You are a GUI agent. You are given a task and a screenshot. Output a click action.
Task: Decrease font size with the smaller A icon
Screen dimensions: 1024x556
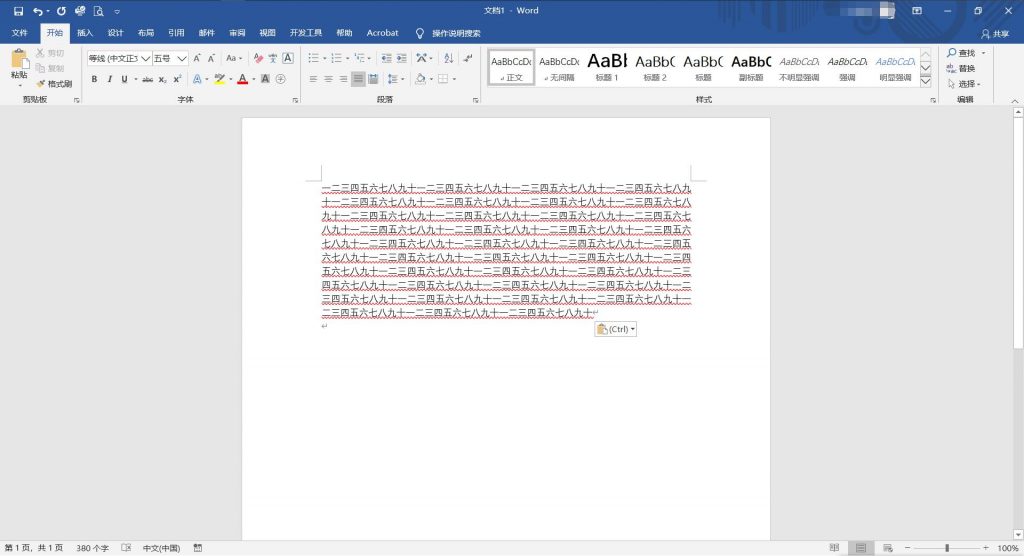tap(212, 58)
